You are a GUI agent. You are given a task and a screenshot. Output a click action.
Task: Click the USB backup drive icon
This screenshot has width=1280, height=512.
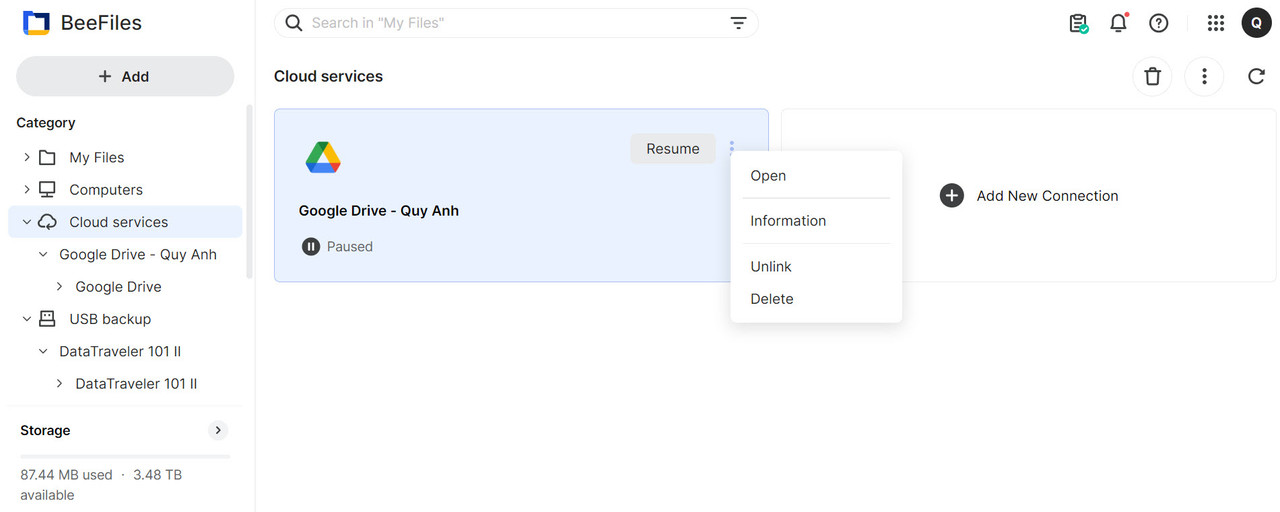pos(47,319)
